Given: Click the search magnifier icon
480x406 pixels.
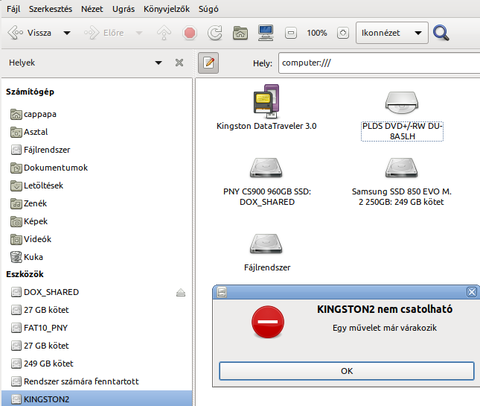Looking at the screenshot, I should coord(441,33).
